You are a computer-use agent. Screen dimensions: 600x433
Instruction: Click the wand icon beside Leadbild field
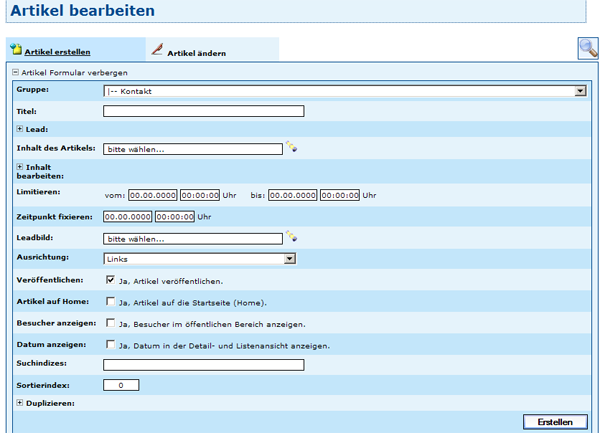[x=291, y=238]
